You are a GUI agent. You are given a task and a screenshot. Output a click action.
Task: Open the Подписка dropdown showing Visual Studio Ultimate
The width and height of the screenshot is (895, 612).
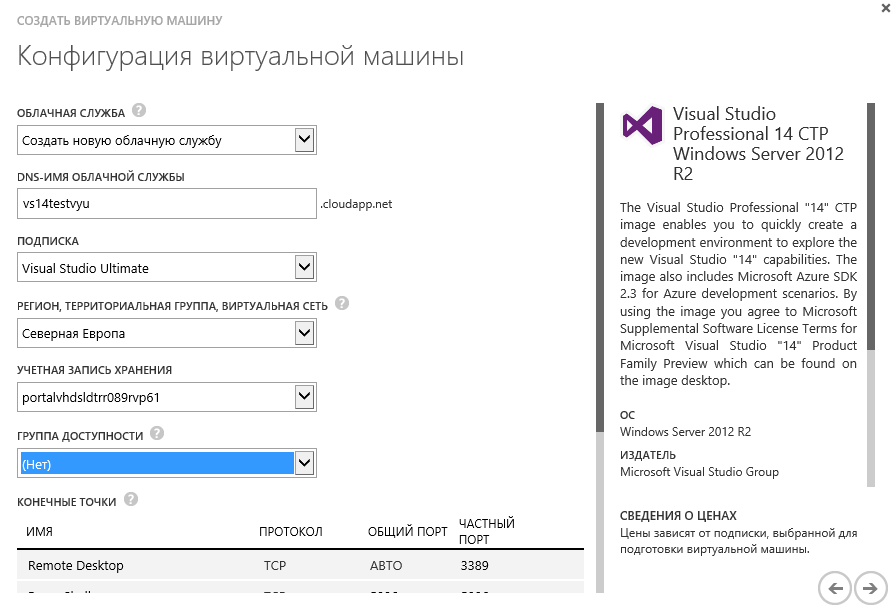pos(167,268)
